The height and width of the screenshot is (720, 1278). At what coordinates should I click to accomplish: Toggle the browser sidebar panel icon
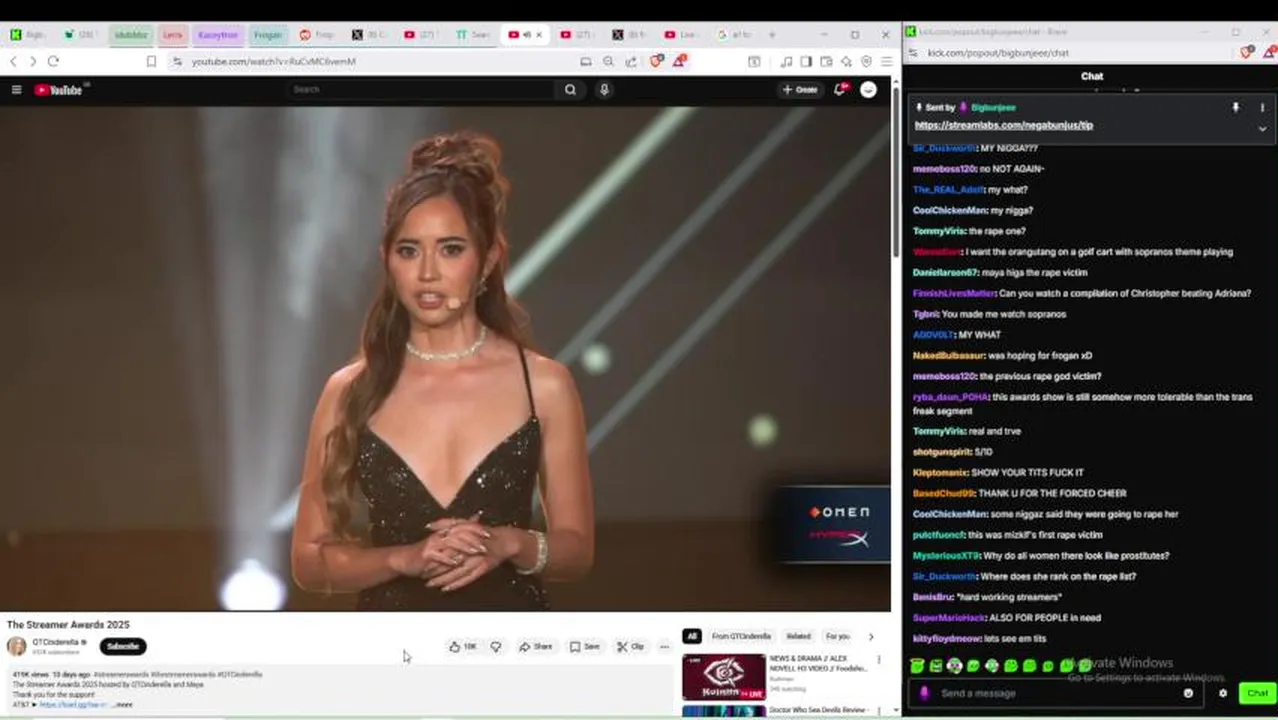pyautogui.click(x=806, y=61)
